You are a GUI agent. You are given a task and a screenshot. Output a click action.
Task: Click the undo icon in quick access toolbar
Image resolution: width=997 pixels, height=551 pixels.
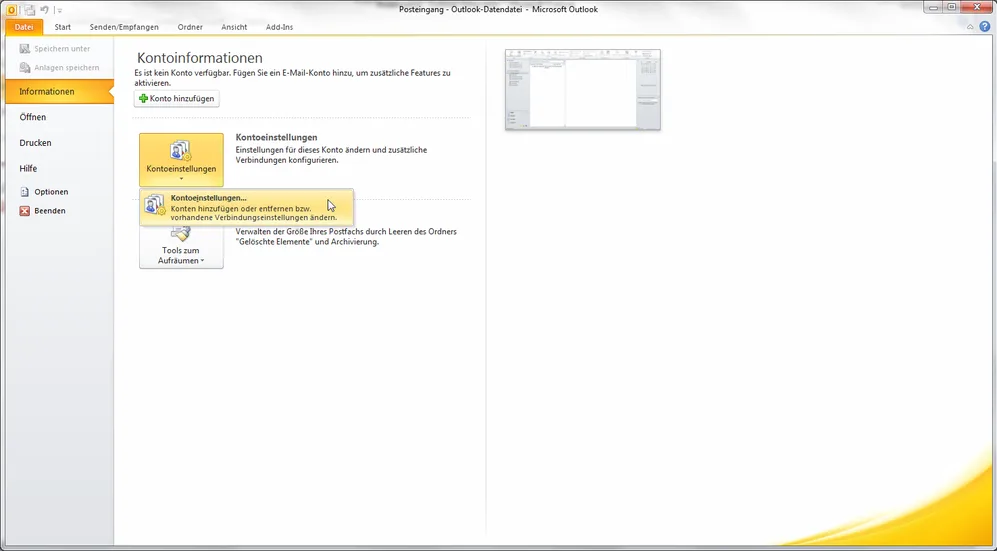click(44, 9)
